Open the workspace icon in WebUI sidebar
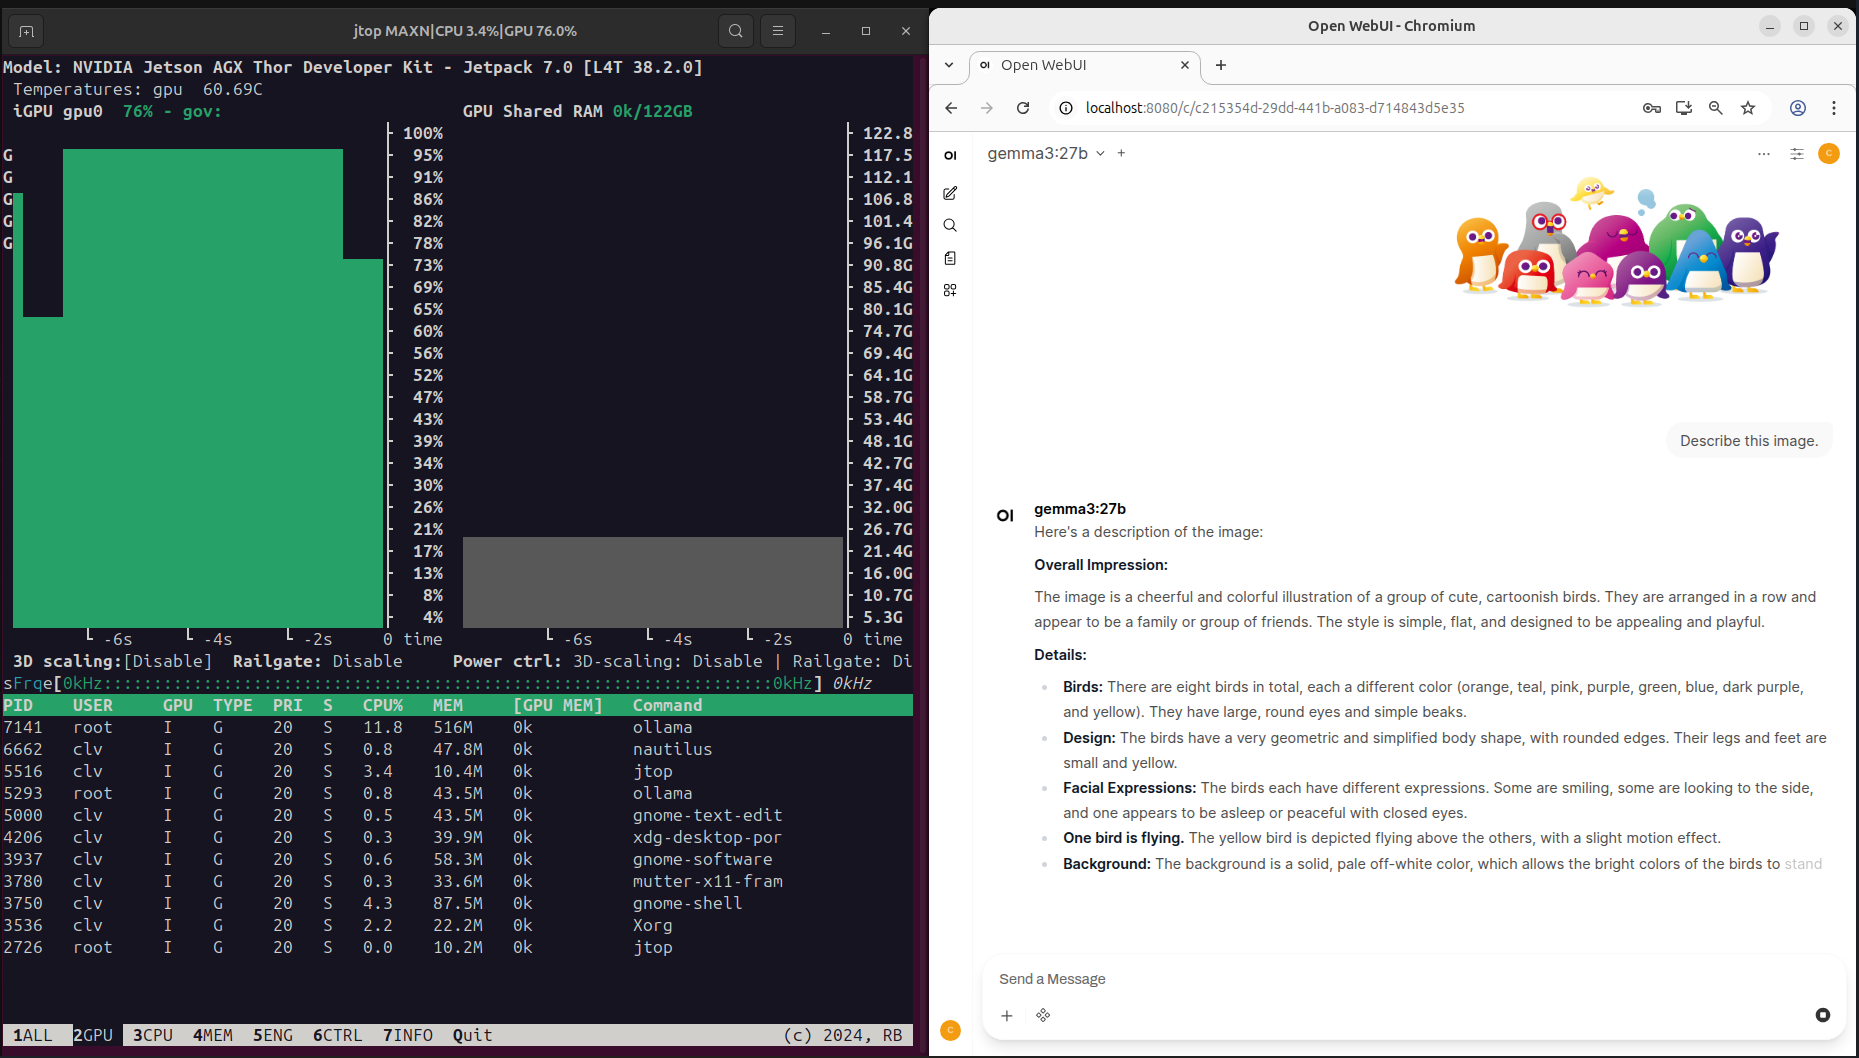The height and width of the screenshot is (1058, 1859). [x=950, y=290]
